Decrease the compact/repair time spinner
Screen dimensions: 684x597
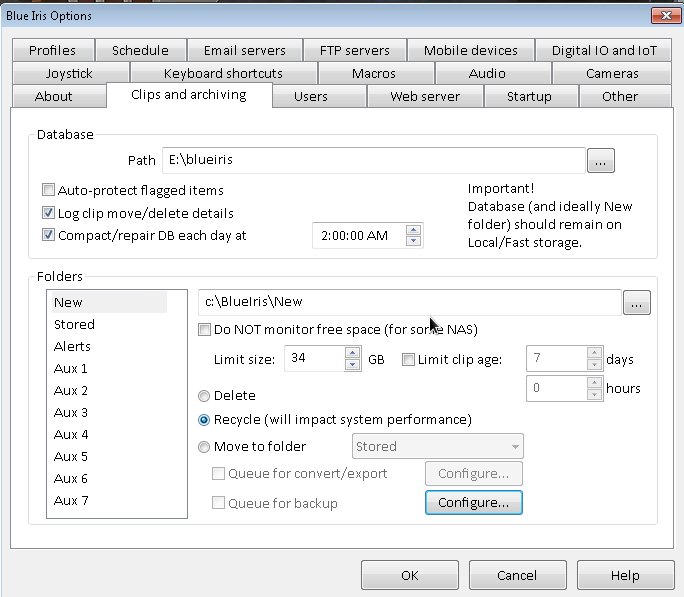413,241
